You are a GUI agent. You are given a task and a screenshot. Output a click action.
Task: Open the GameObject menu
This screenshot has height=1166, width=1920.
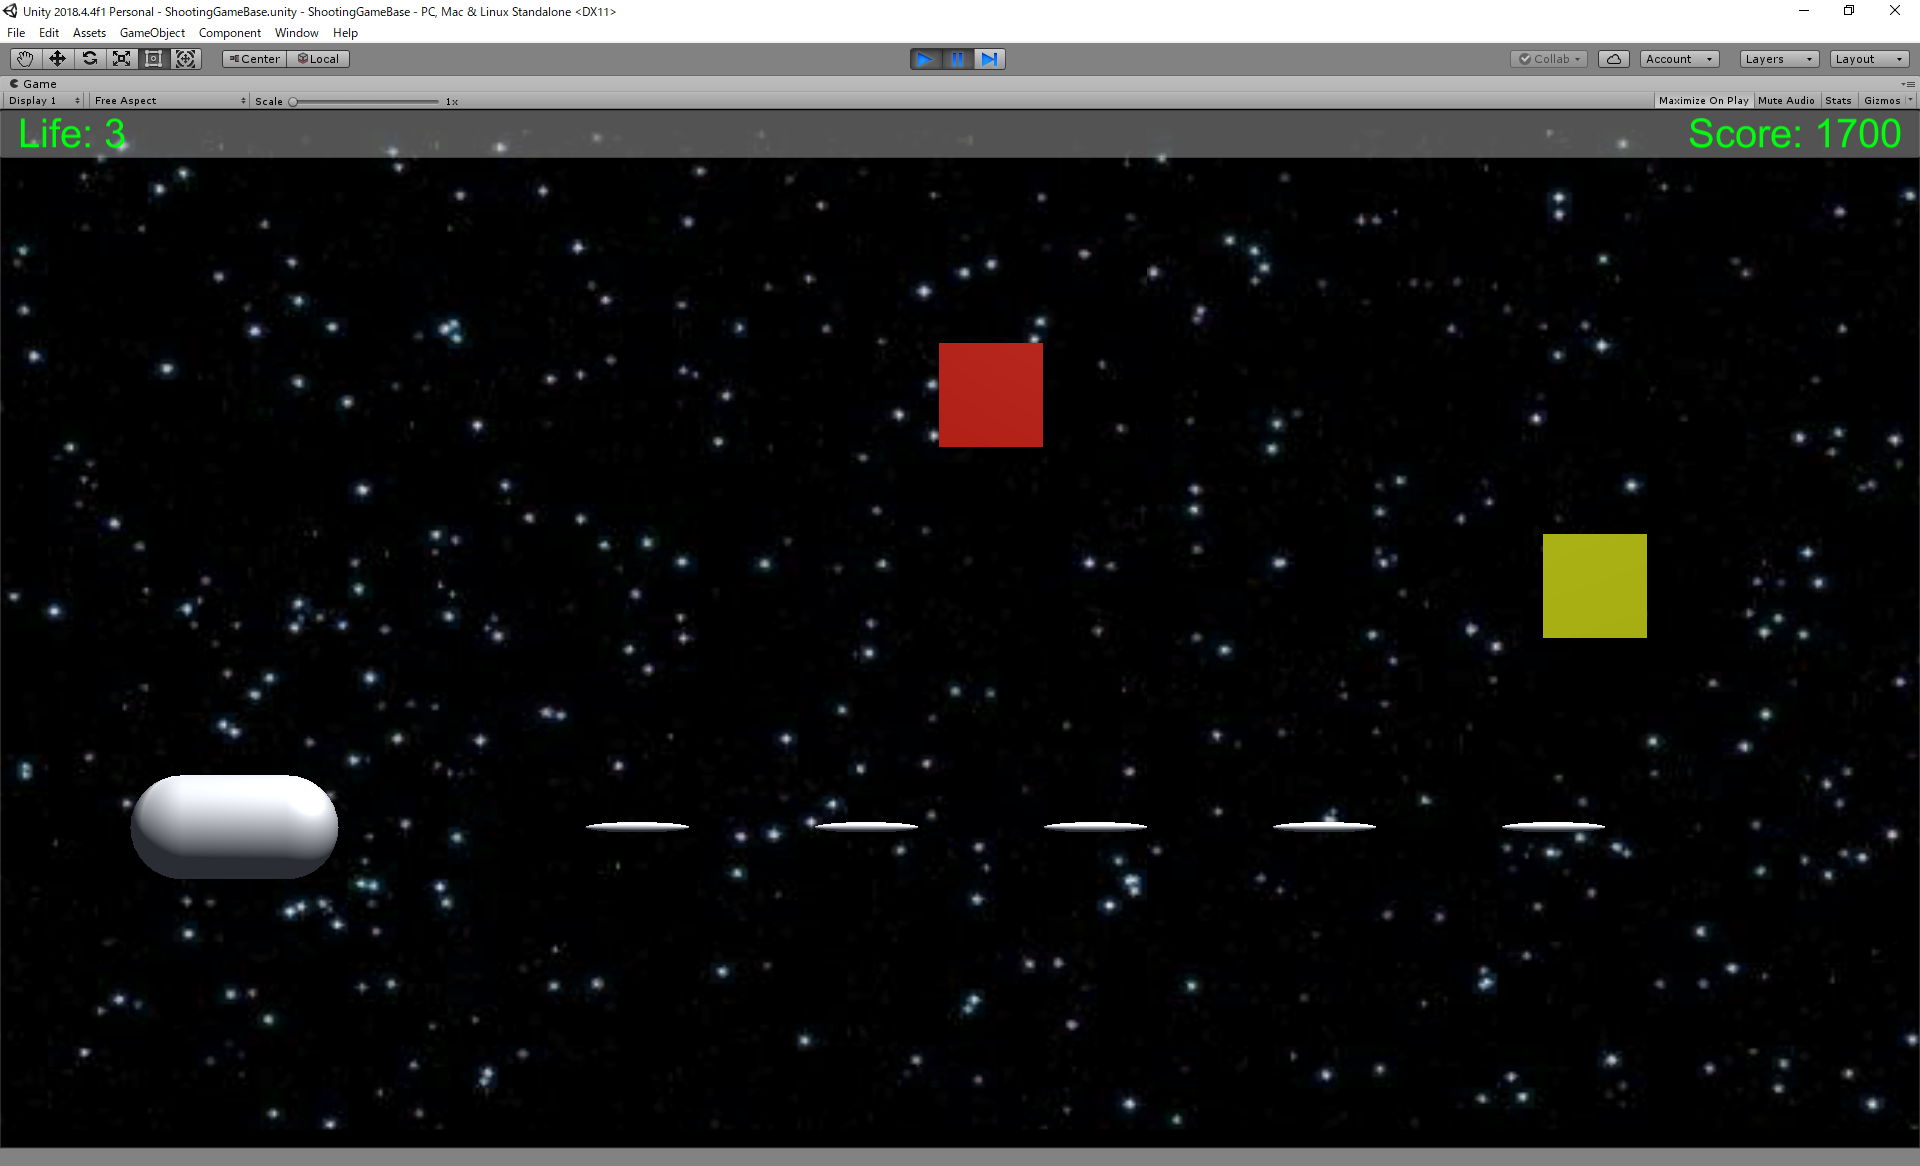pos(152,33)
